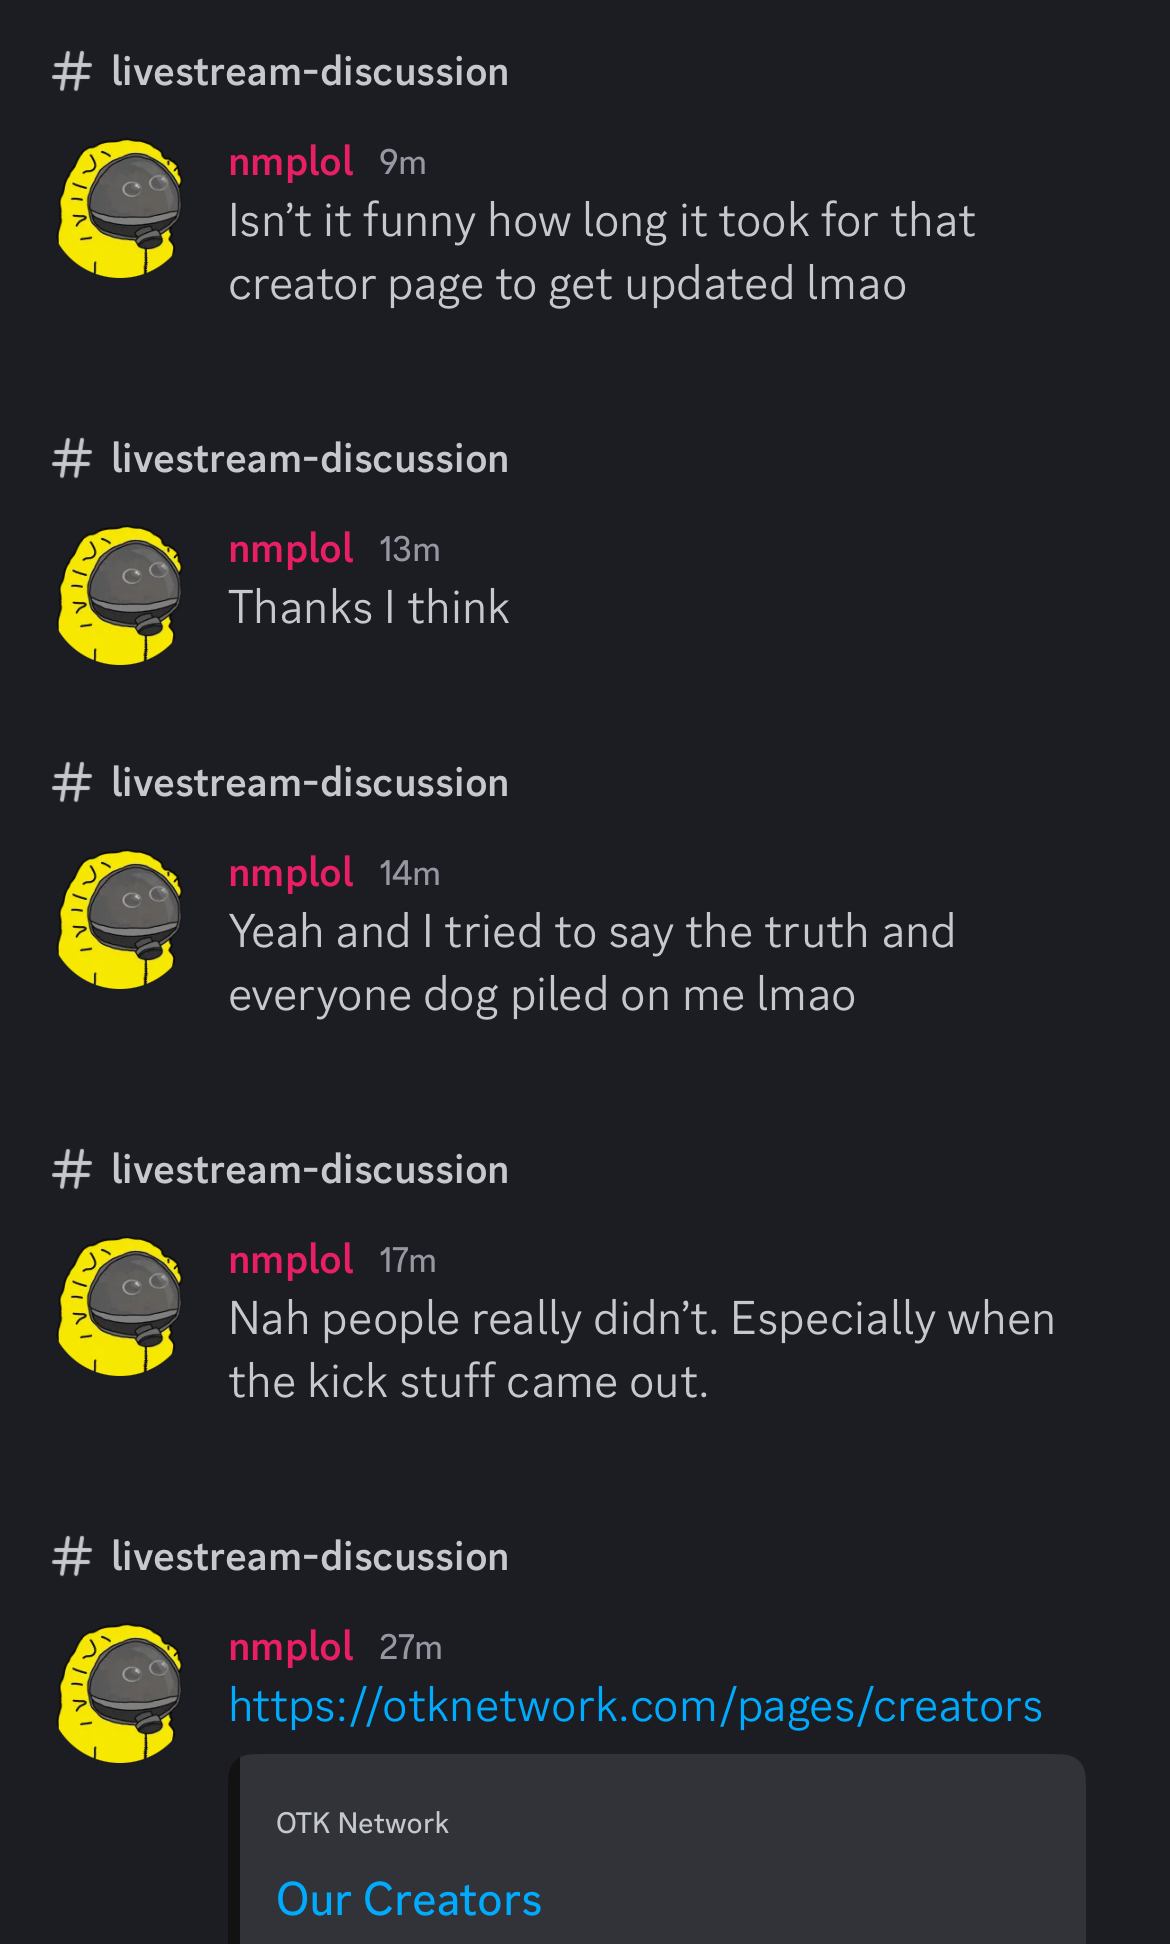The width and height of the screenshot is (1170, 1944).
Task: Tap the nmplol username on the 17m message
Action: click(x=291, y=1260)
